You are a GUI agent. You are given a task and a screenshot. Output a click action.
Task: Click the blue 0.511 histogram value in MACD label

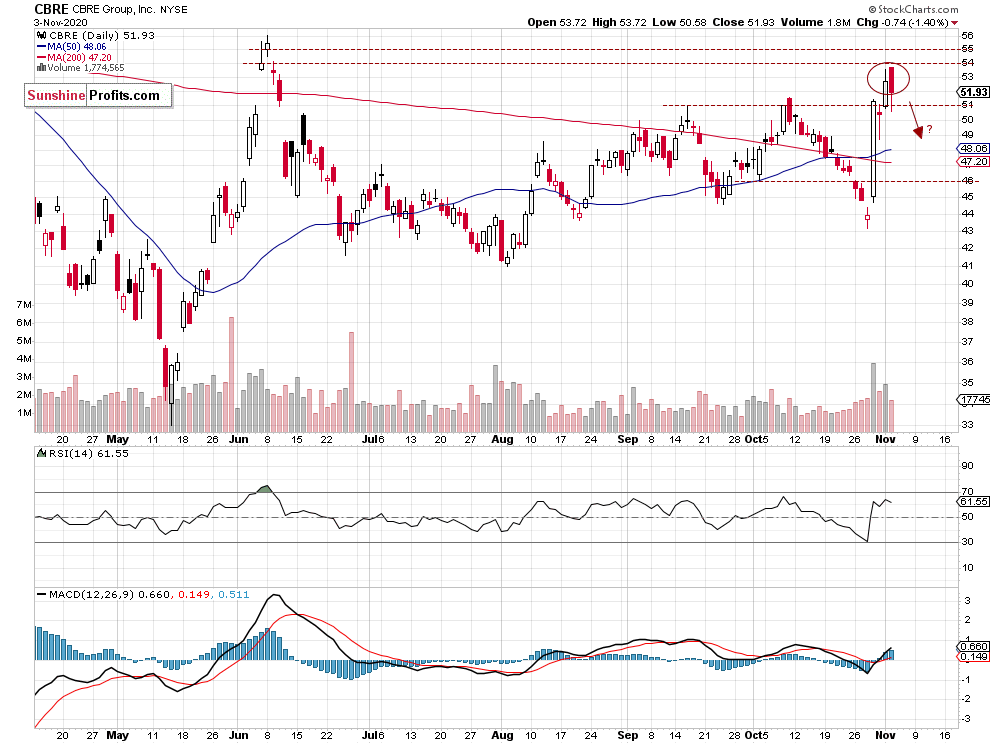234,594
